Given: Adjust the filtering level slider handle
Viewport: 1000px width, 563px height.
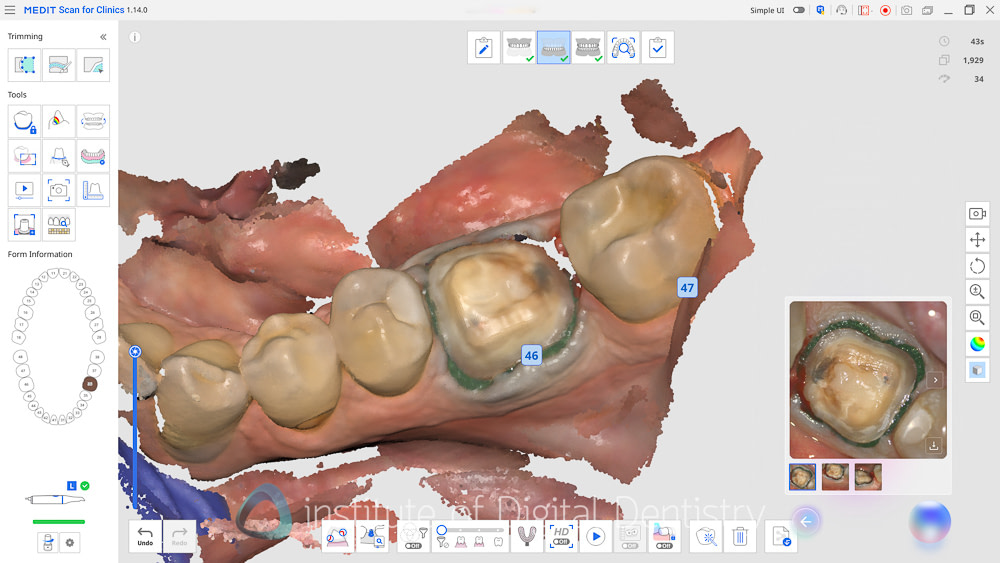Looking at the screenshot, I should (441, 530).
